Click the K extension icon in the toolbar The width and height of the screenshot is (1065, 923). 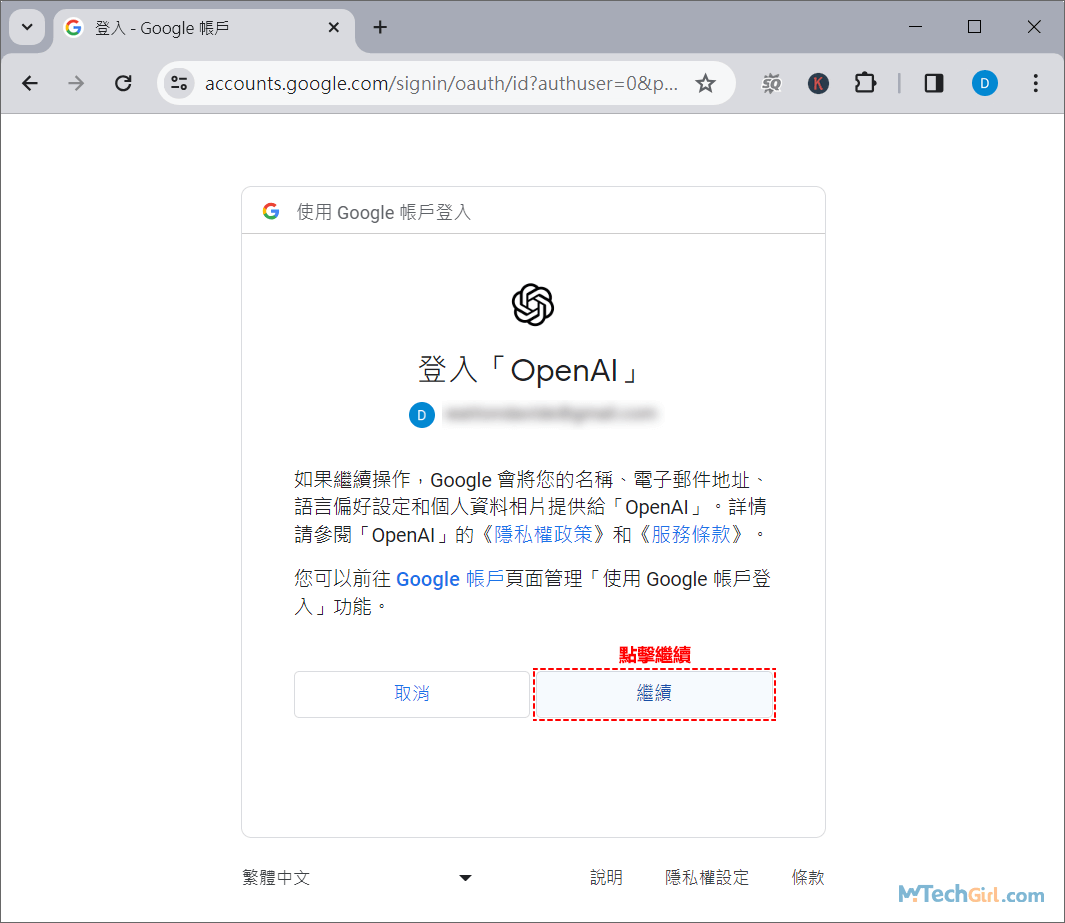tap(819, 83)
